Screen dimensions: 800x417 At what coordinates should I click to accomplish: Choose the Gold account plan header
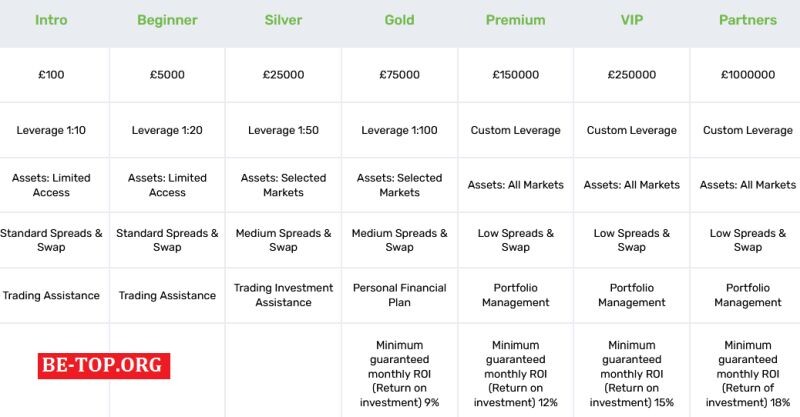(399, 20)
